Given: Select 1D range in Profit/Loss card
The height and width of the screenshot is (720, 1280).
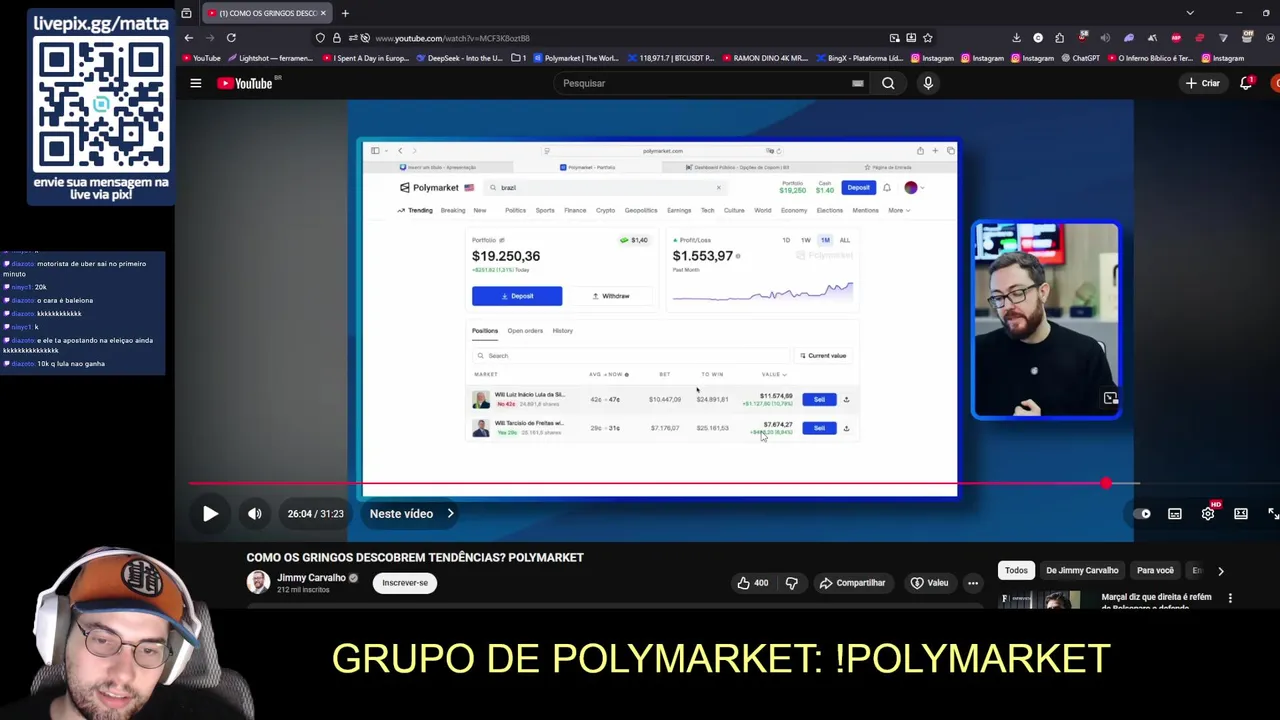Looking at the screenshot, I should pyautogui.click(x=786, y=240).
